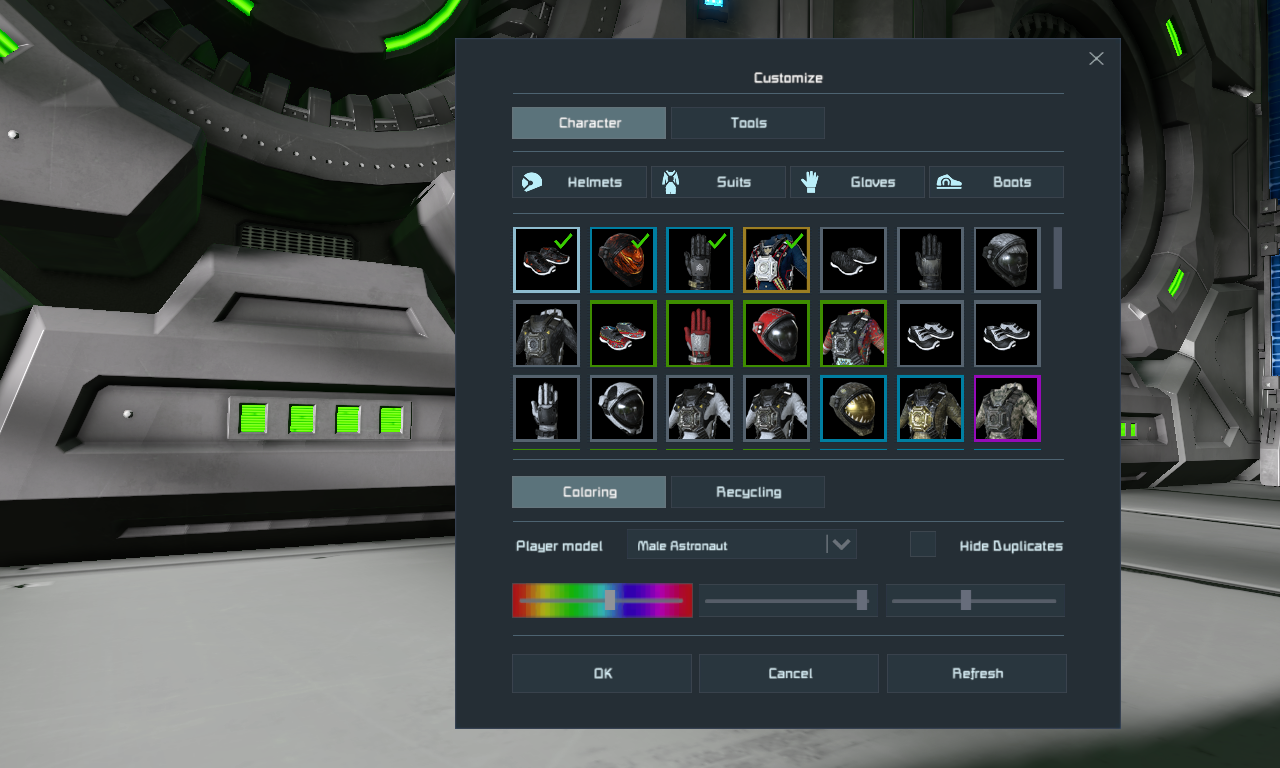
Task: Open the Player model dropdown
Action: 742,545
